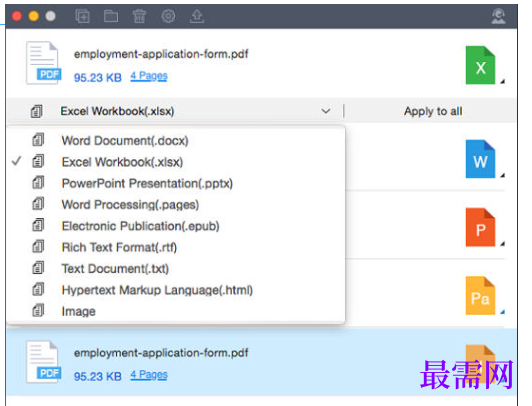532x406 pixels.
Task: Click the first employment-application-form.pdf filename
Action: point(161,54)
